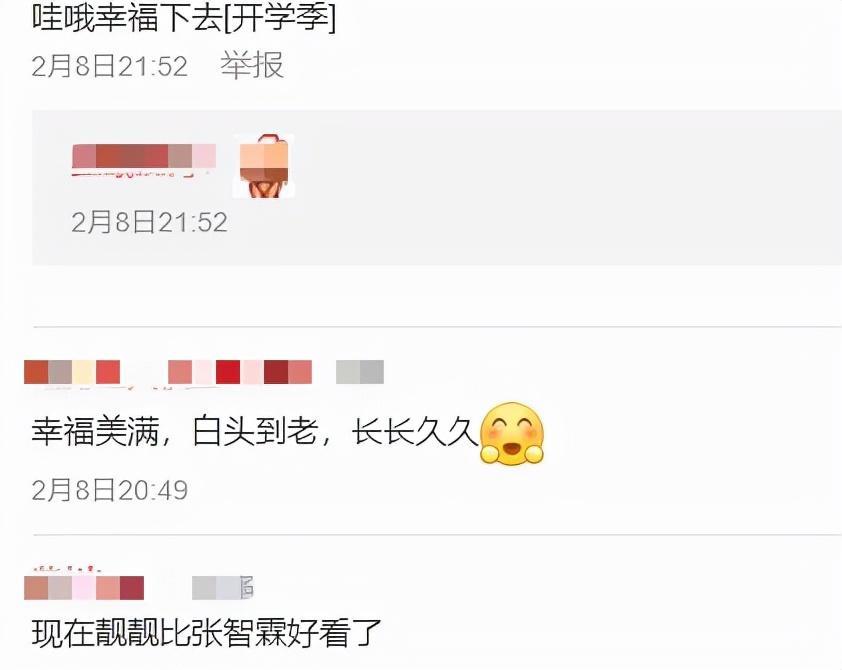
Task: Select the 哇哦幸福下去 comment text
Action: point(127,19)
